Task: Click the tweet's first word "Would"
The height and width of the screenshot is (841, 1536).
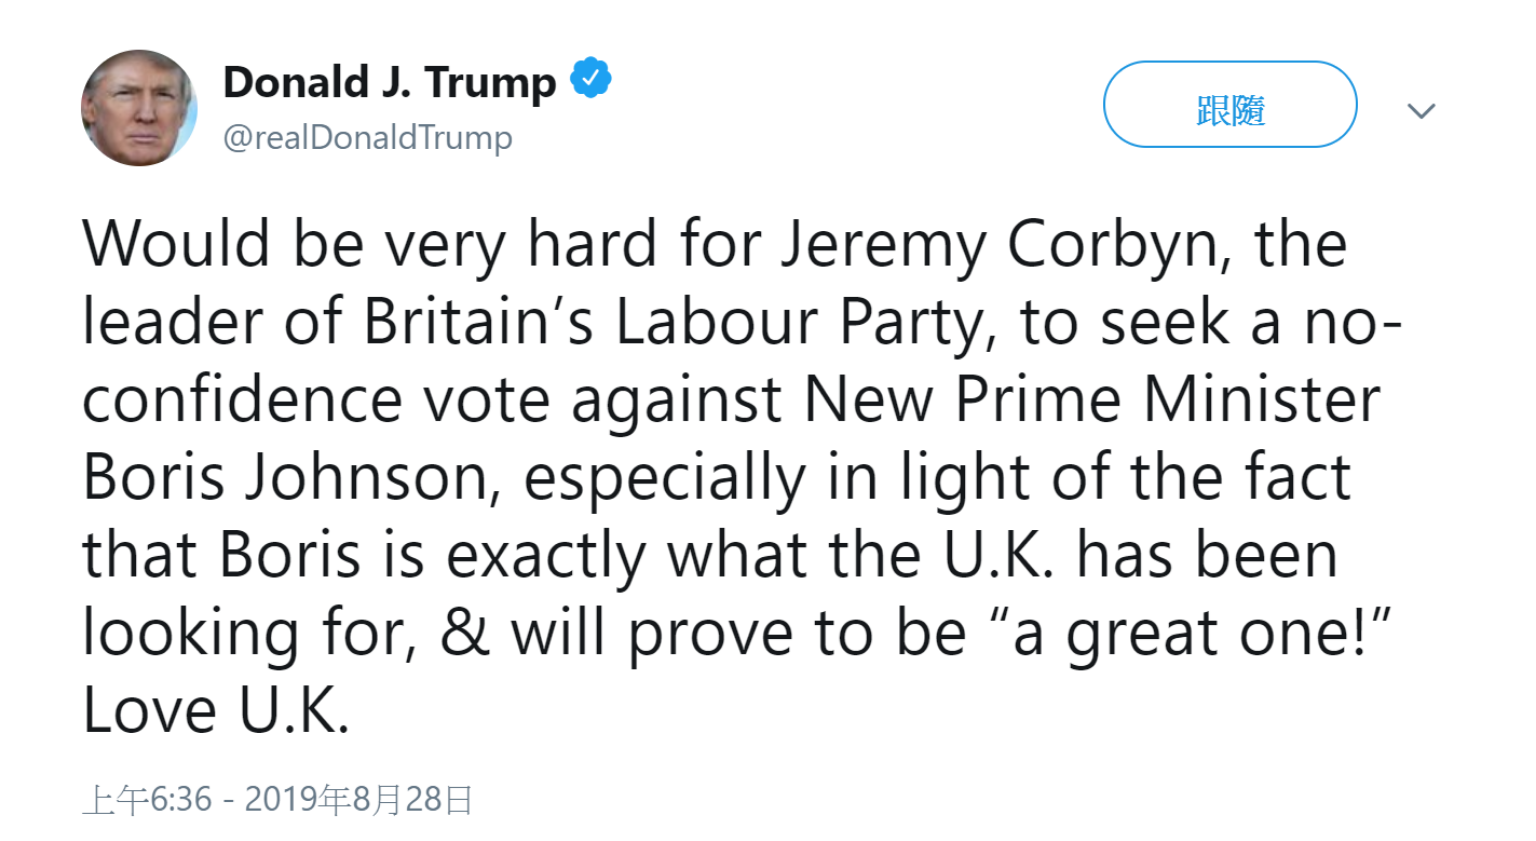Action: pos(176,244)
